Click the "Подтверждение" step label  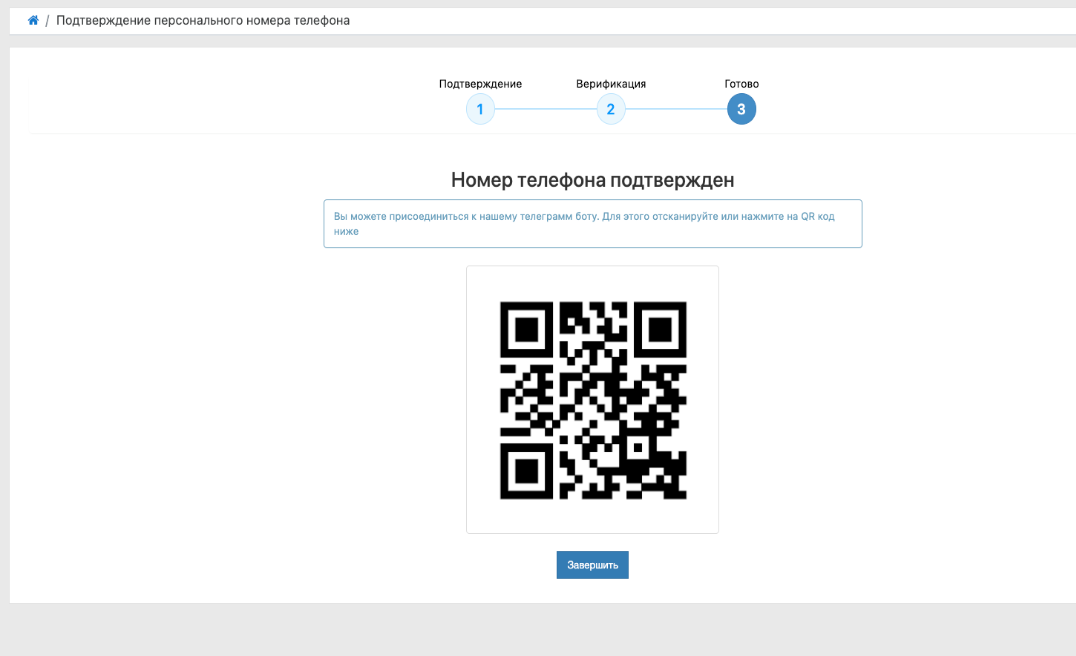(x=480, y=84)
